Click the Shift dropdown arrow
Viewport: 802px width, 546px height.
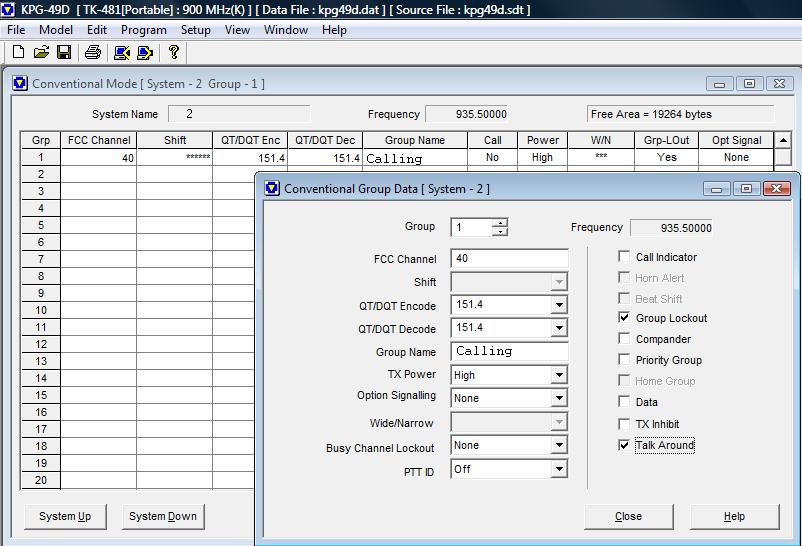pyautogui.click(x=559, y=282)
